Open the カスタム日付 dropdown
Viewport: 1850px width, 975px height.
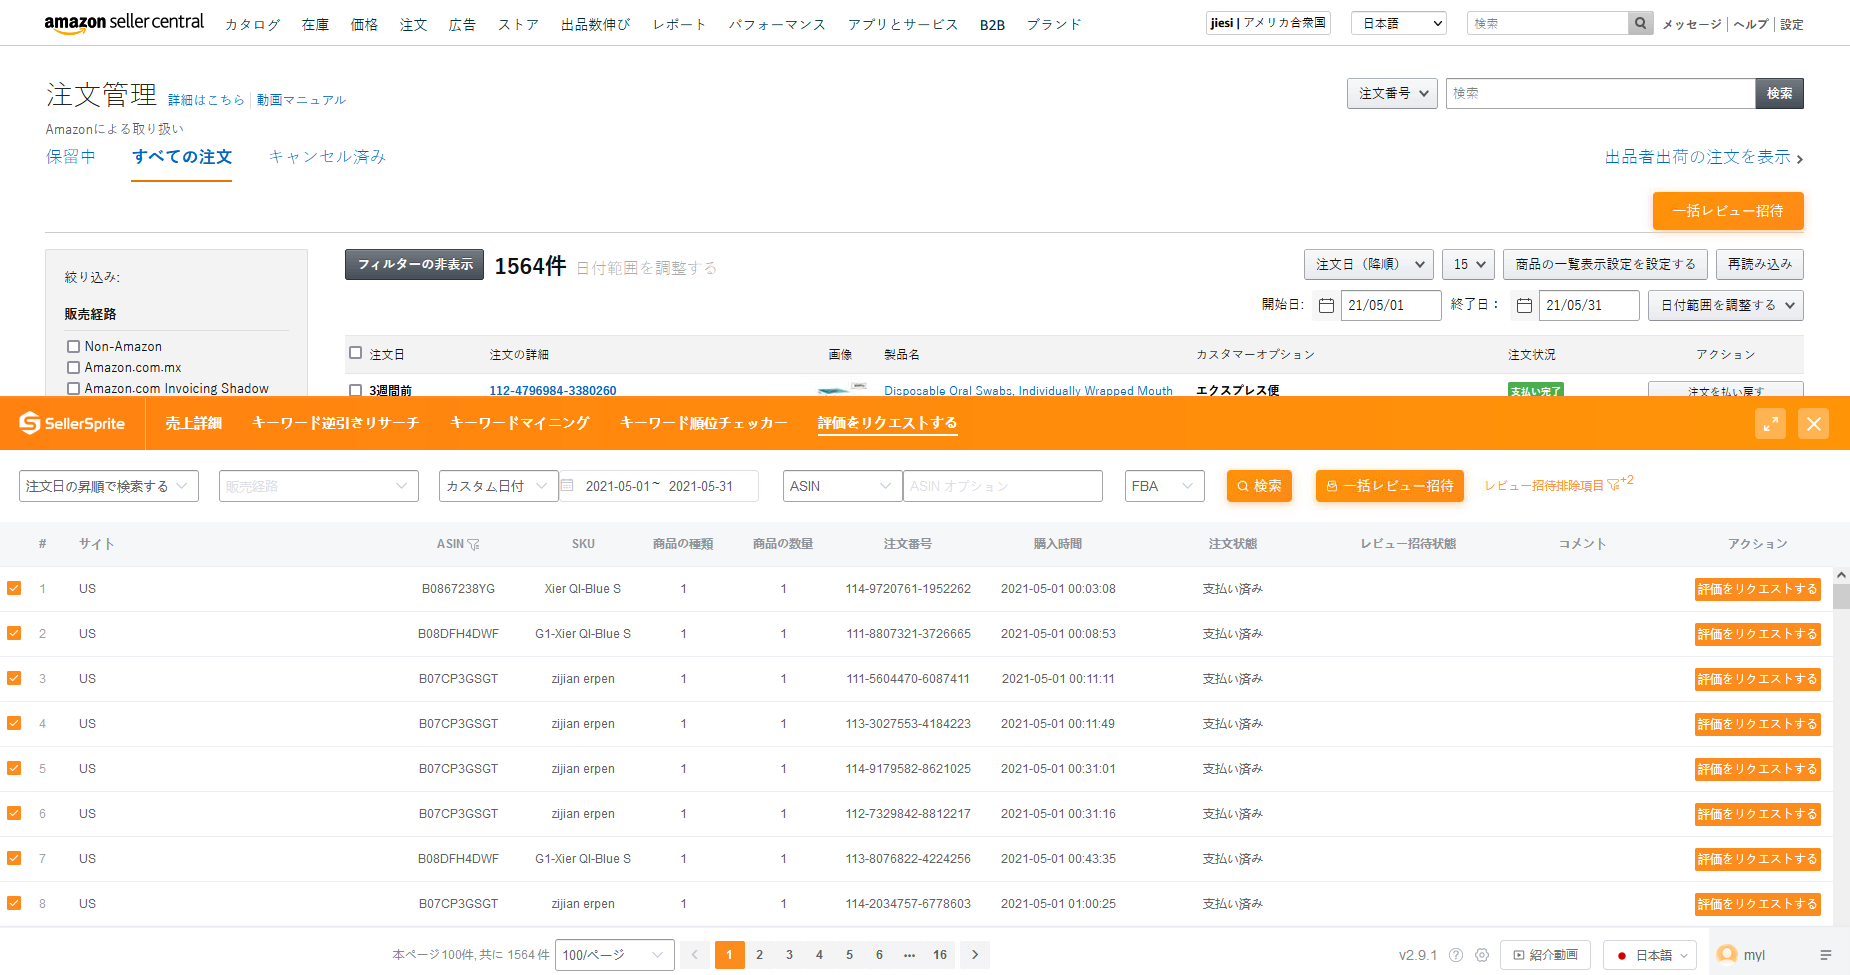(498, 486)
